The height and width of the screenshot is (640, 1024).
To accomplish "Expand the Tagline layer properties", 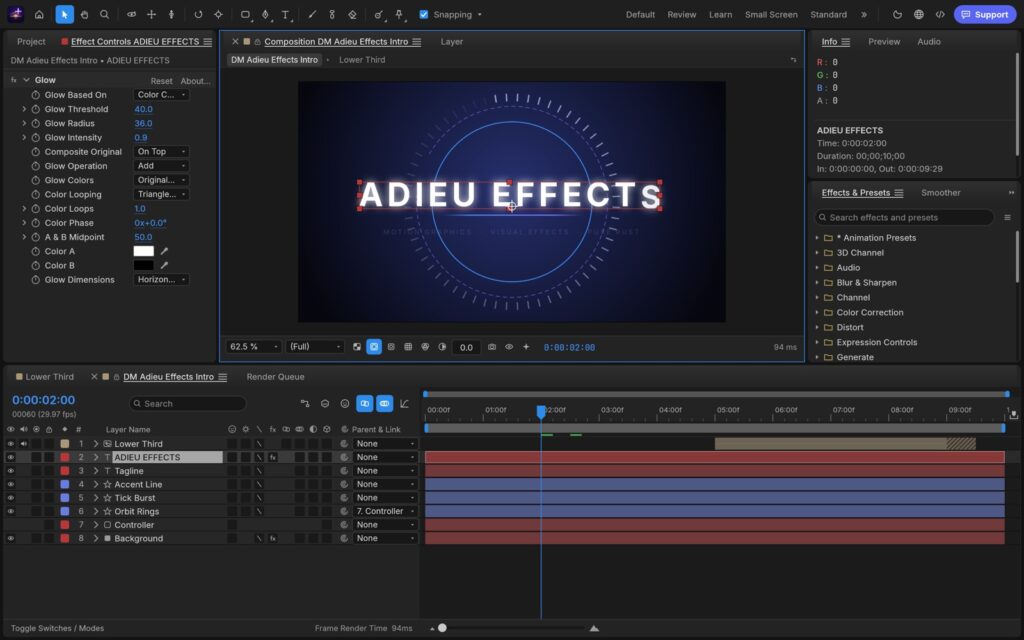I will 96,471.
